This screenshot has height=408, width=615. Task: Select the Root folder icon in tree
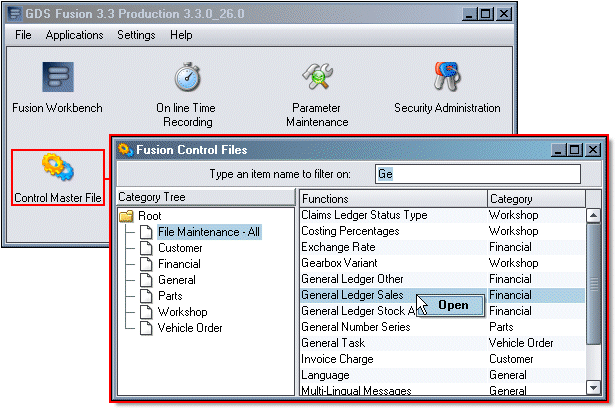pos(126,216)
